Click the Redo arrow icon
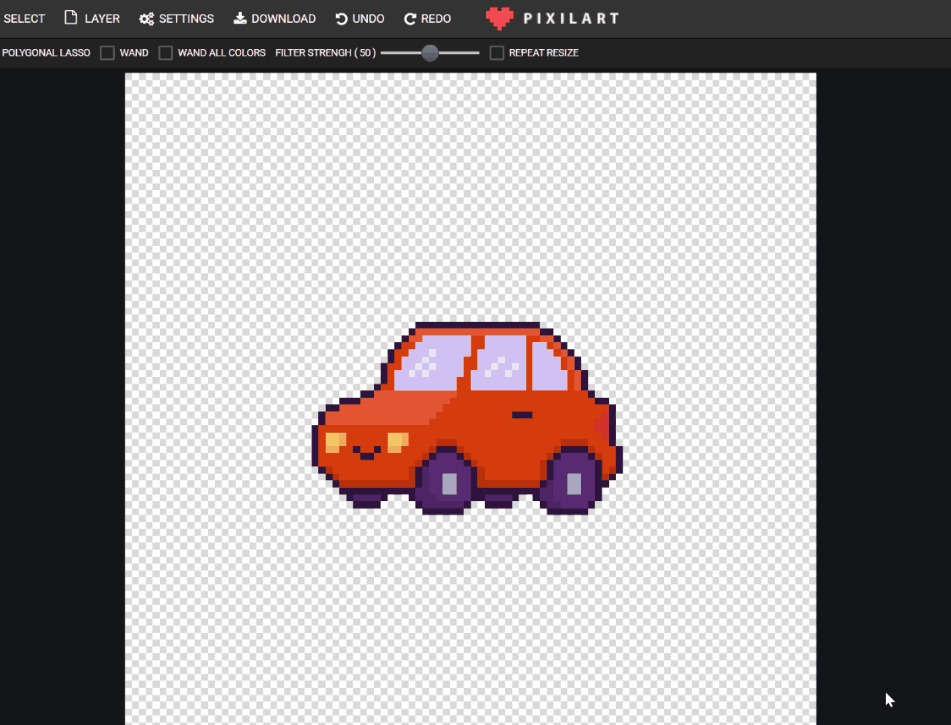 click(x=410, y=19)
